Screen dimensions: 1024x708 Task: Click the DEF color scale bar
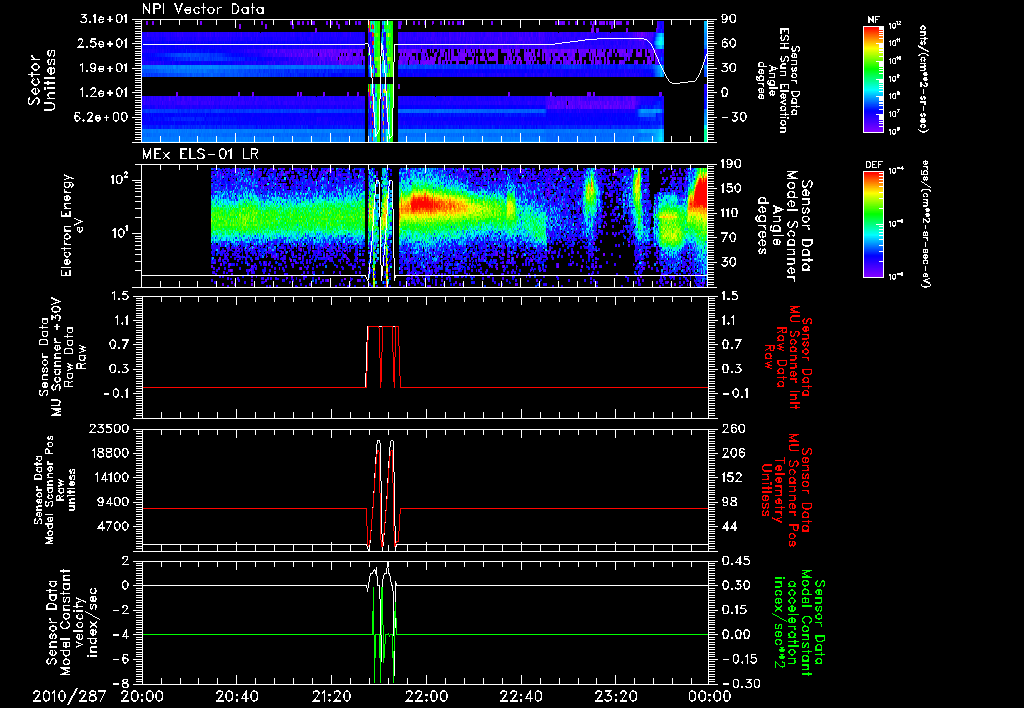(x=873, y=224)
